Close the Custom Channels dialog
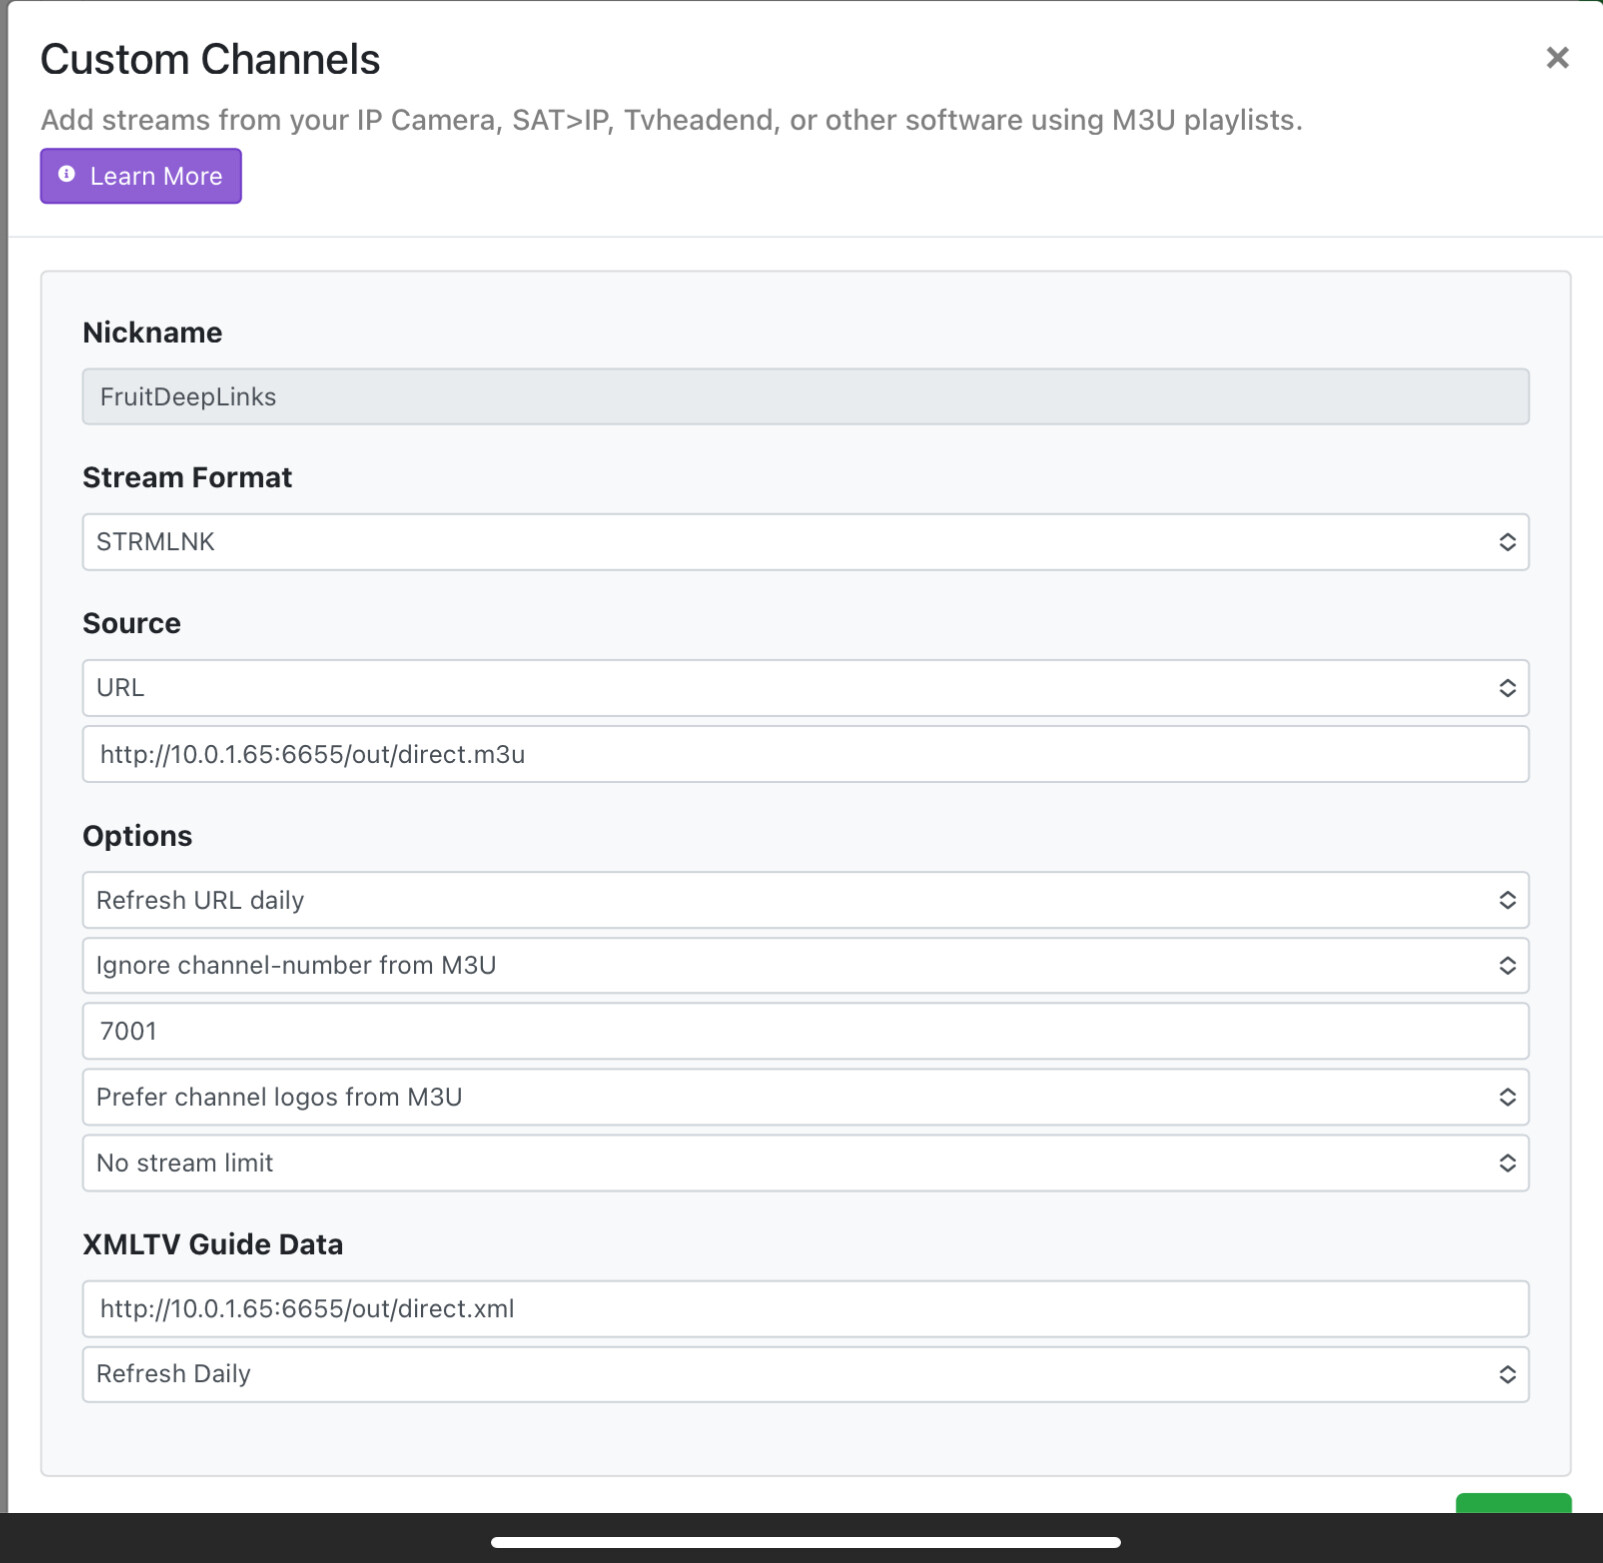Screen dimensions: 1603x1563 [1556, 58]
